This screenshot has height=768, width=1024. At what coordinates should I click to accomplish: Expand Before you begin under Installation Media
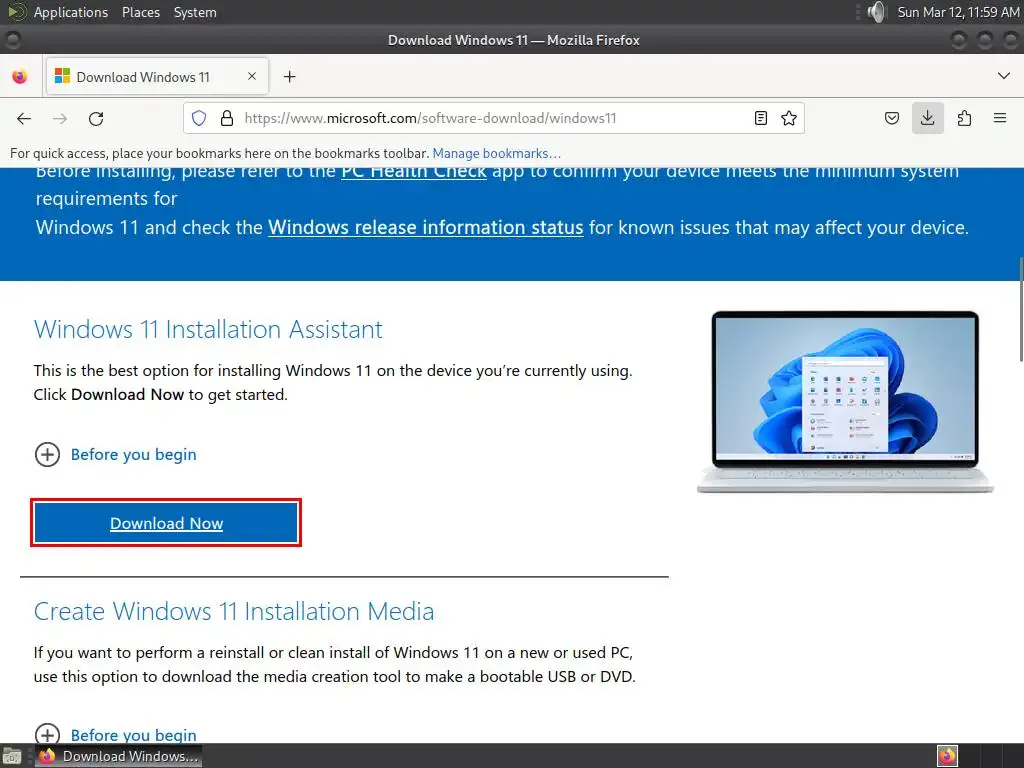[116, 735]
